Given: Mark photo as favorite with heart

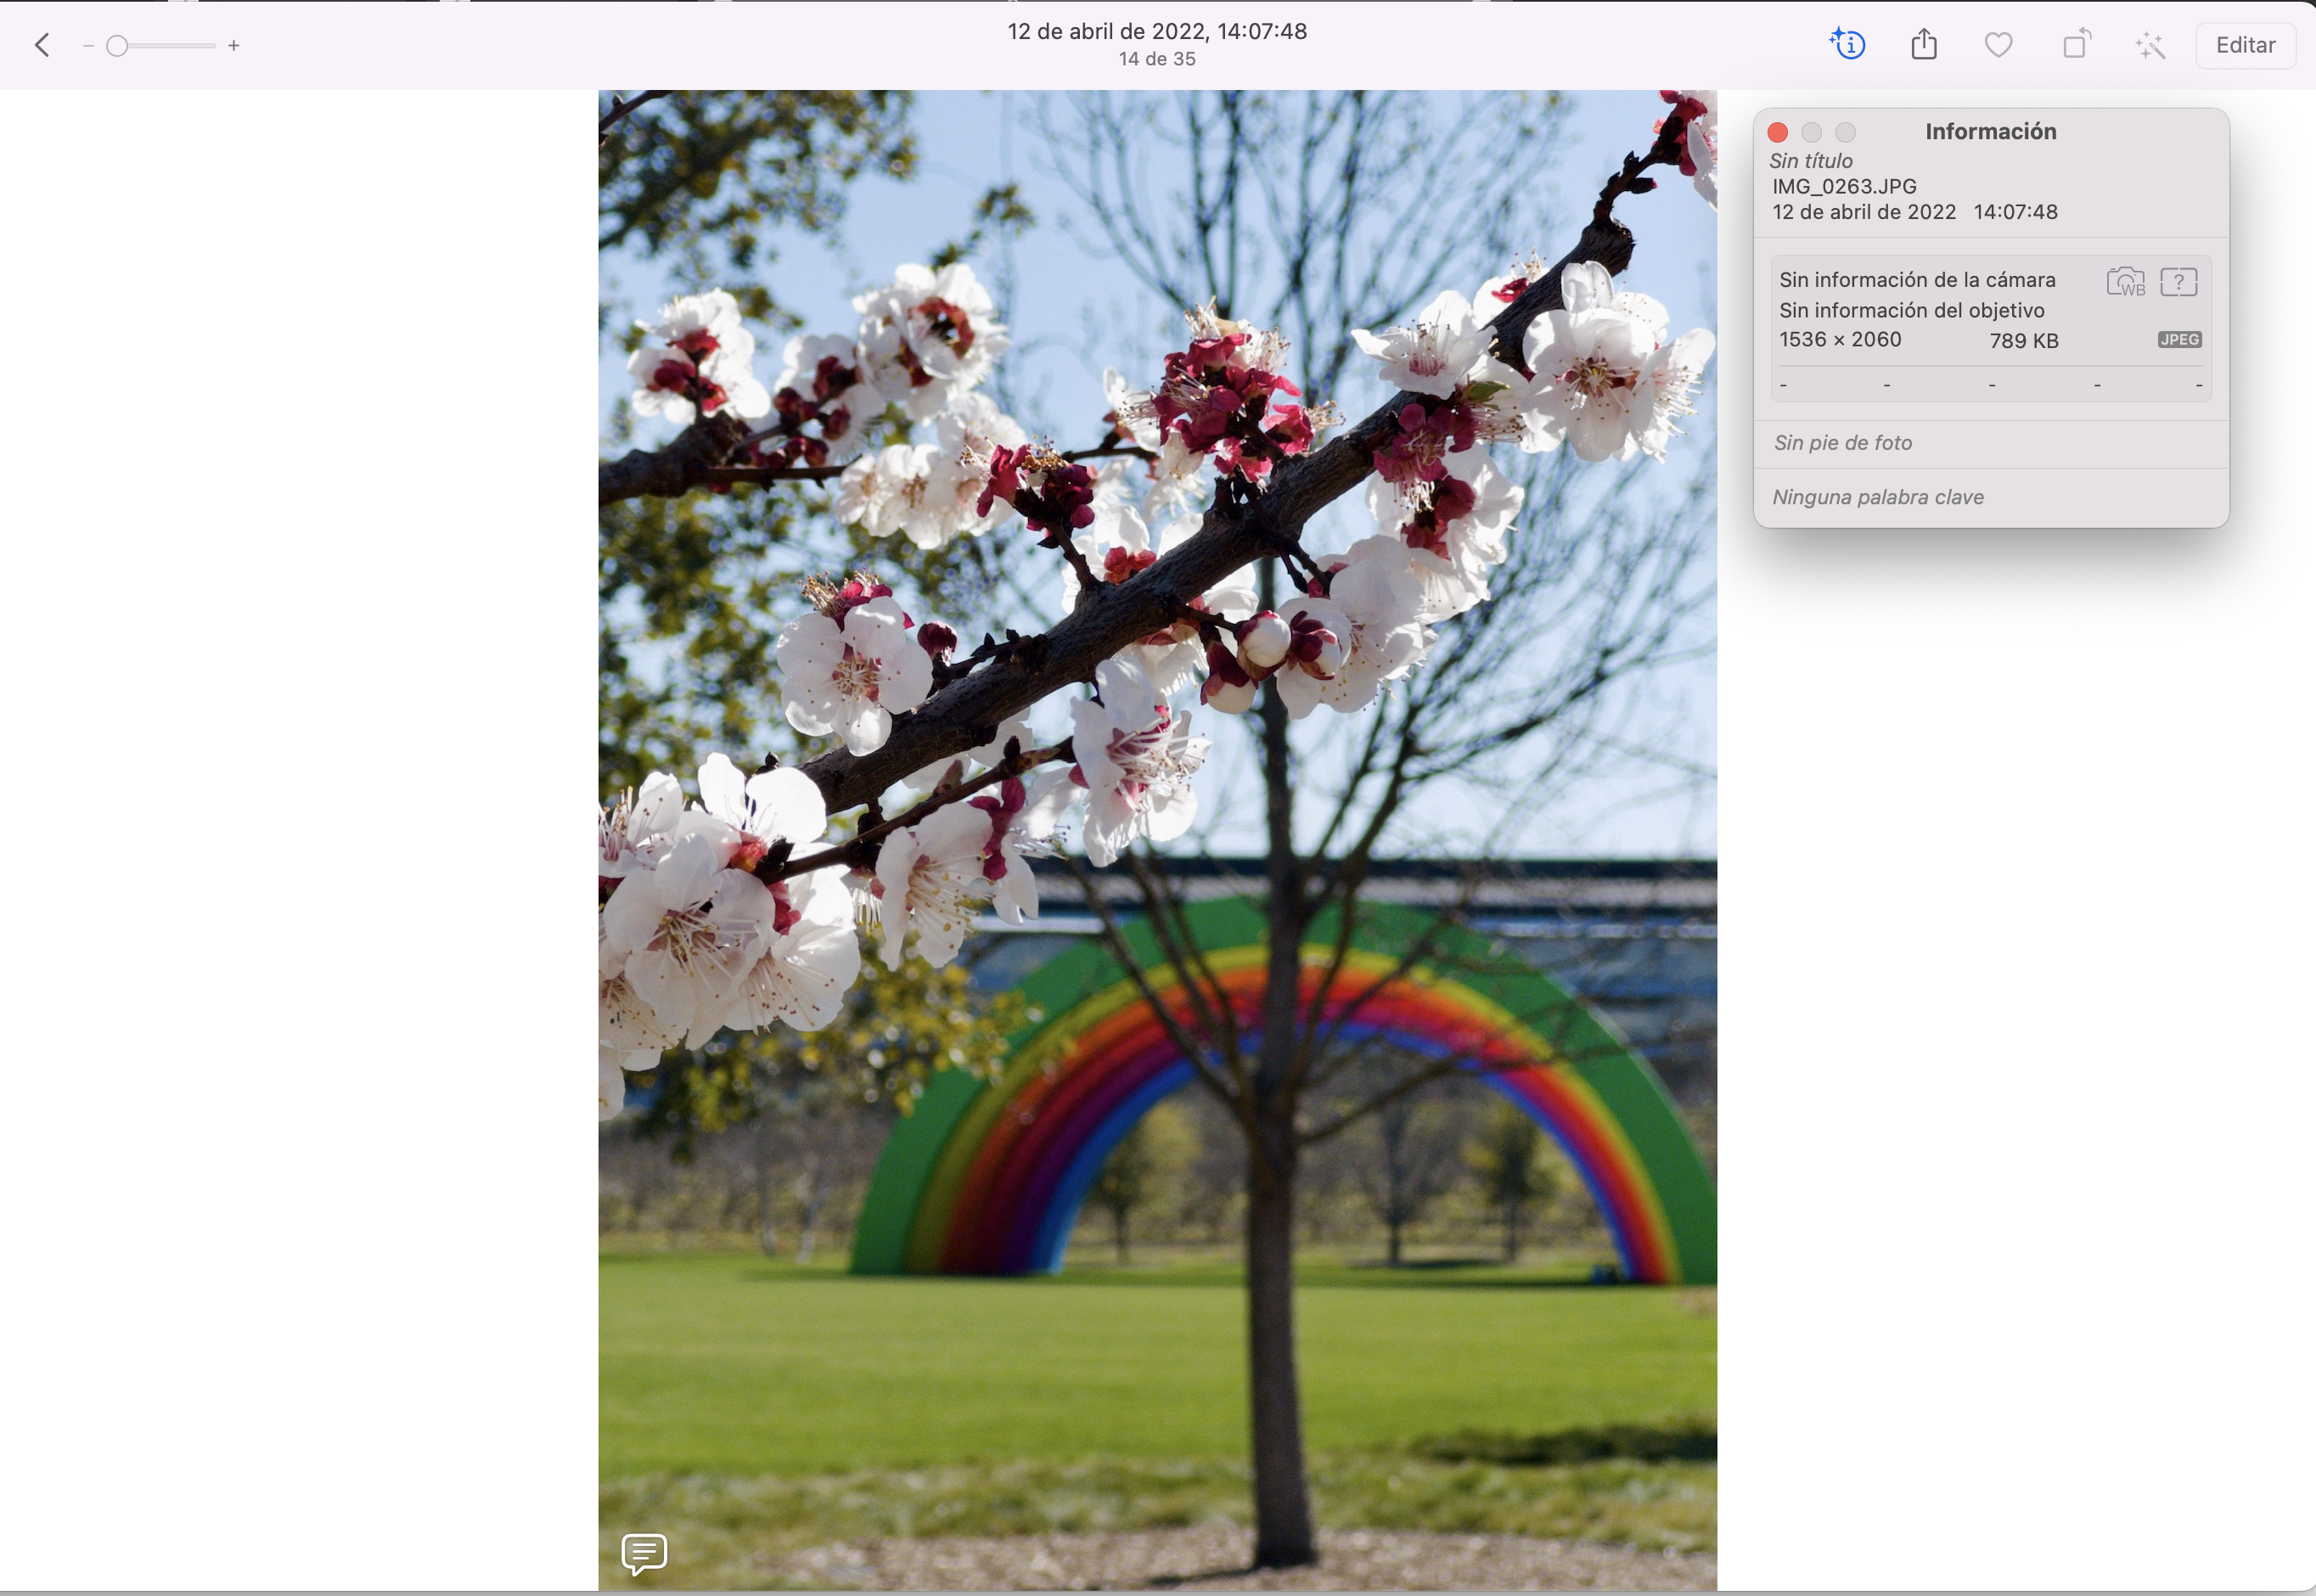Looking at the screenshot, I should click(x=1998, y=45).
